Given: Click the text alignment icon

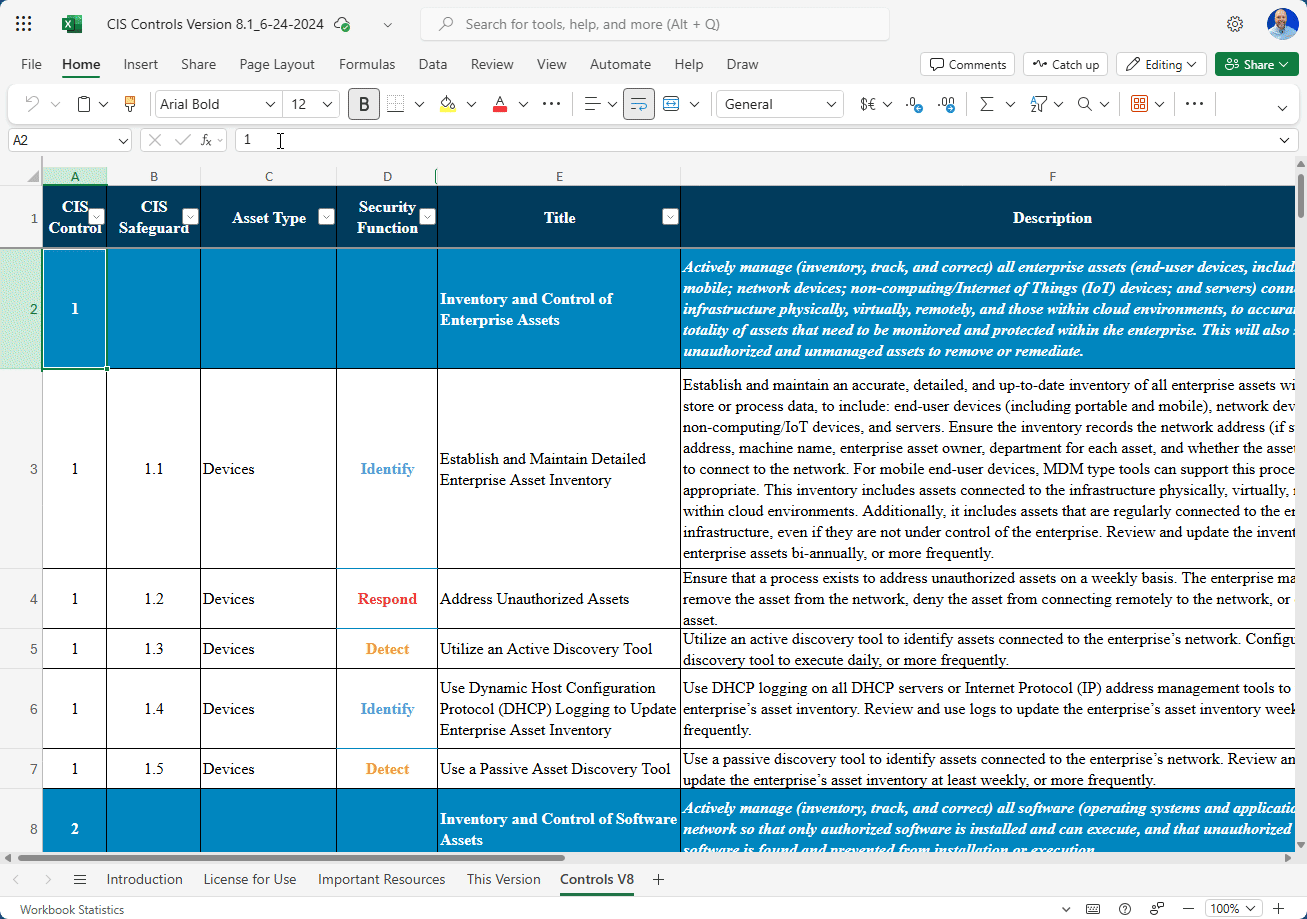Looking at the screenshot, I should click(592, 104).
